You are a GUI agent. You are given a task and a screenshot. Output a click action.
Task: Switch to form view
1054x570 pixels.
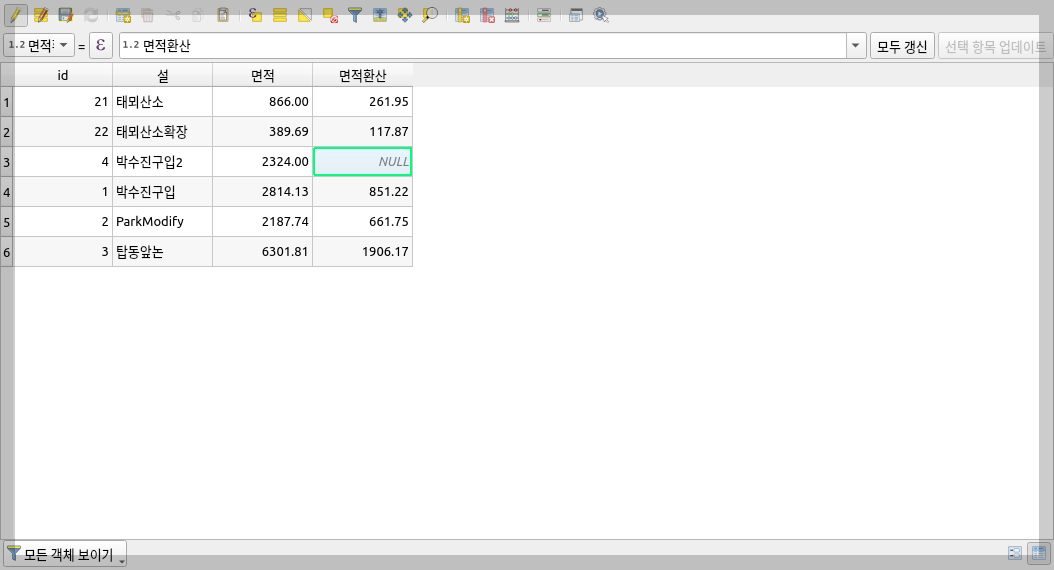pyautogui.click(x=1015, y=553)
